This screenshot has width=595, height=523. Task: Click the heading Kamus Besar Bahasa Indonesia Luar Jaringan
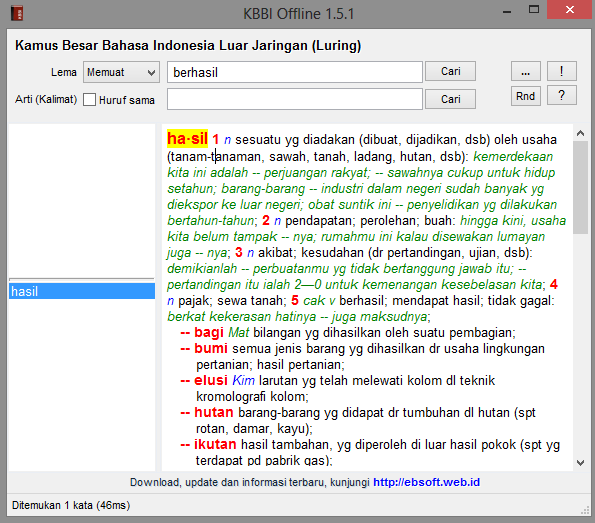click(x=188, y=46)
